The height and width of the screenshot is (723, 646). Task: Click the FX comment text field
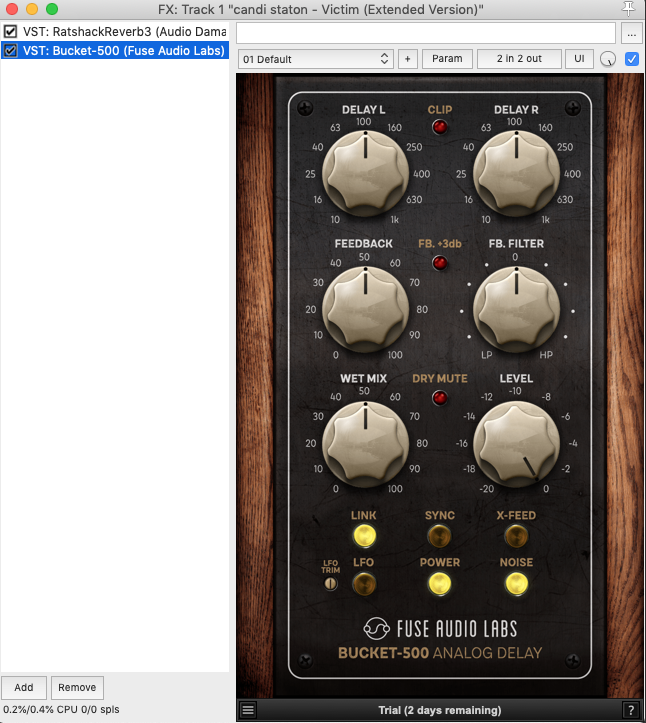(x=426, y=34)
